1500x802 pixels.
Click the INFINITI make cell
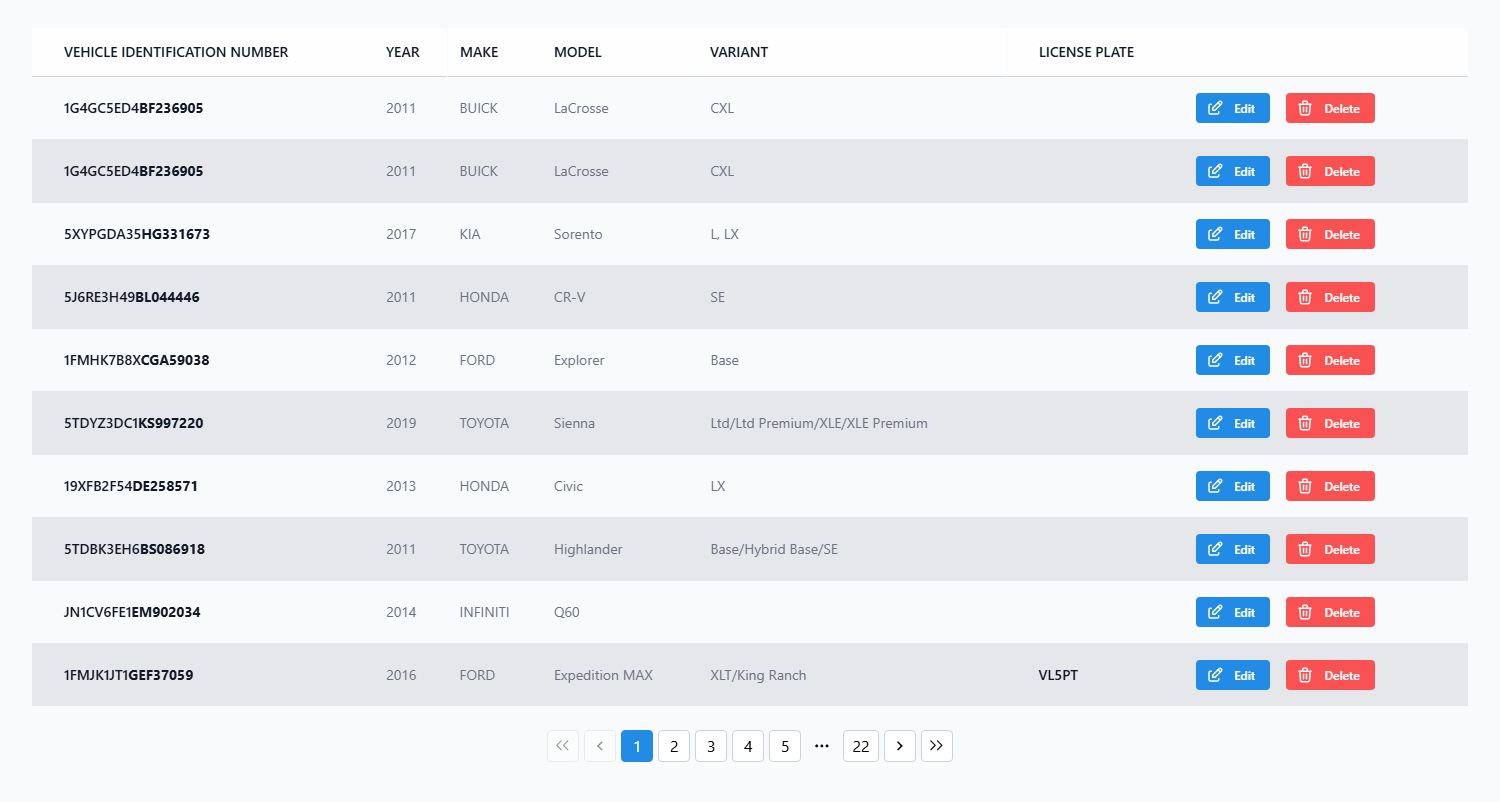click(485, 612)
